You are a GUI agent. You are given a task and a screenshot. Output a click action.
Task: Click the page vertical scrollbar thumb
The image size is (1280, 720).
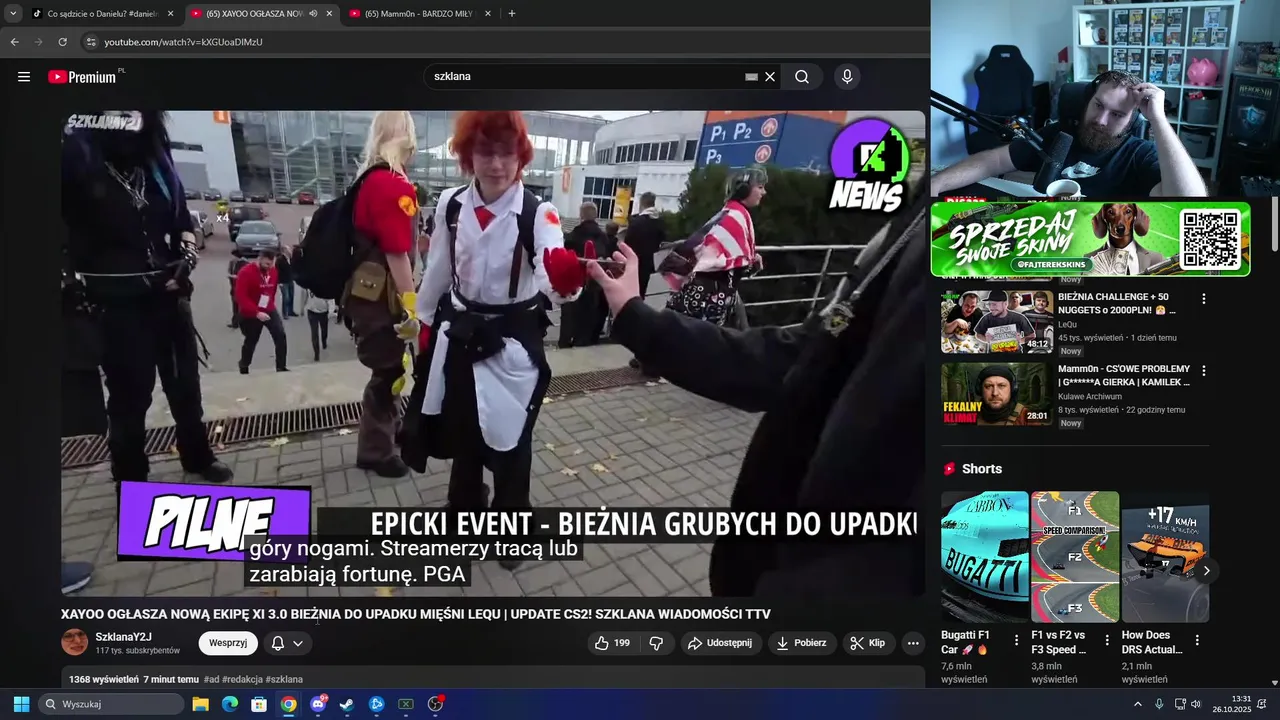click(1274, 225)
